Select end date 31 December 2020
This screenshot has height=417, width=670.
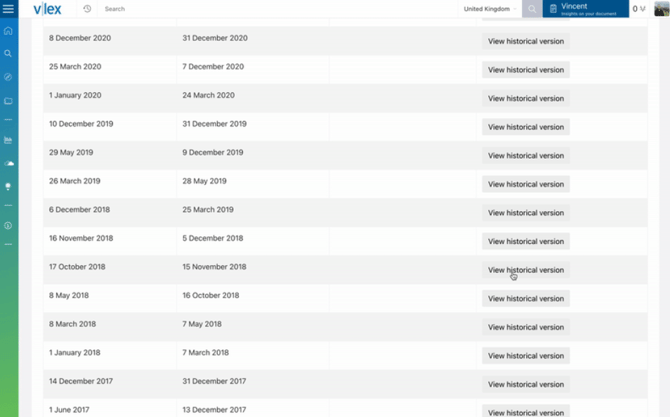click(x=215, y=38)
